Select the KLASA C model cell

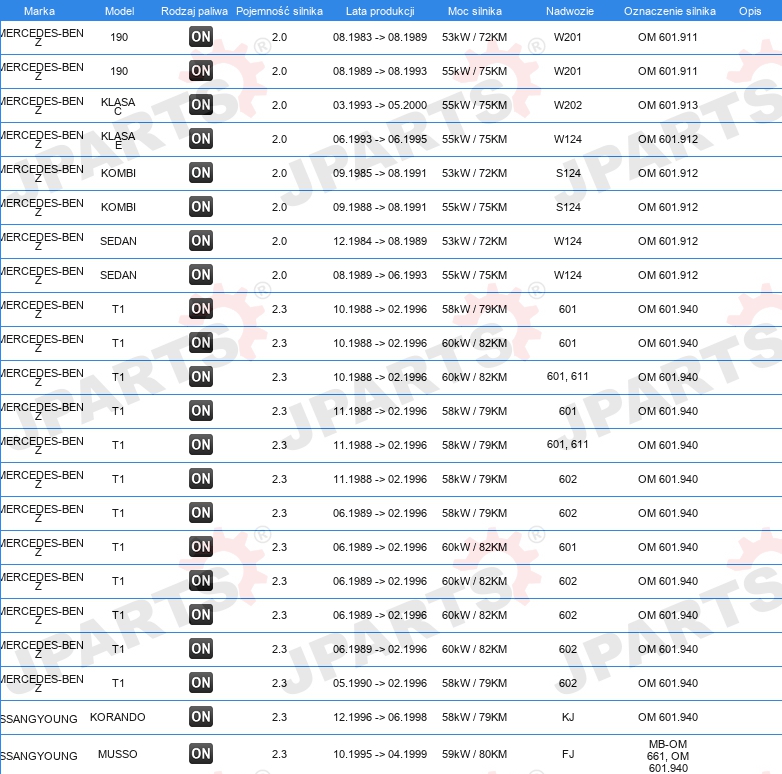[118, 106]
